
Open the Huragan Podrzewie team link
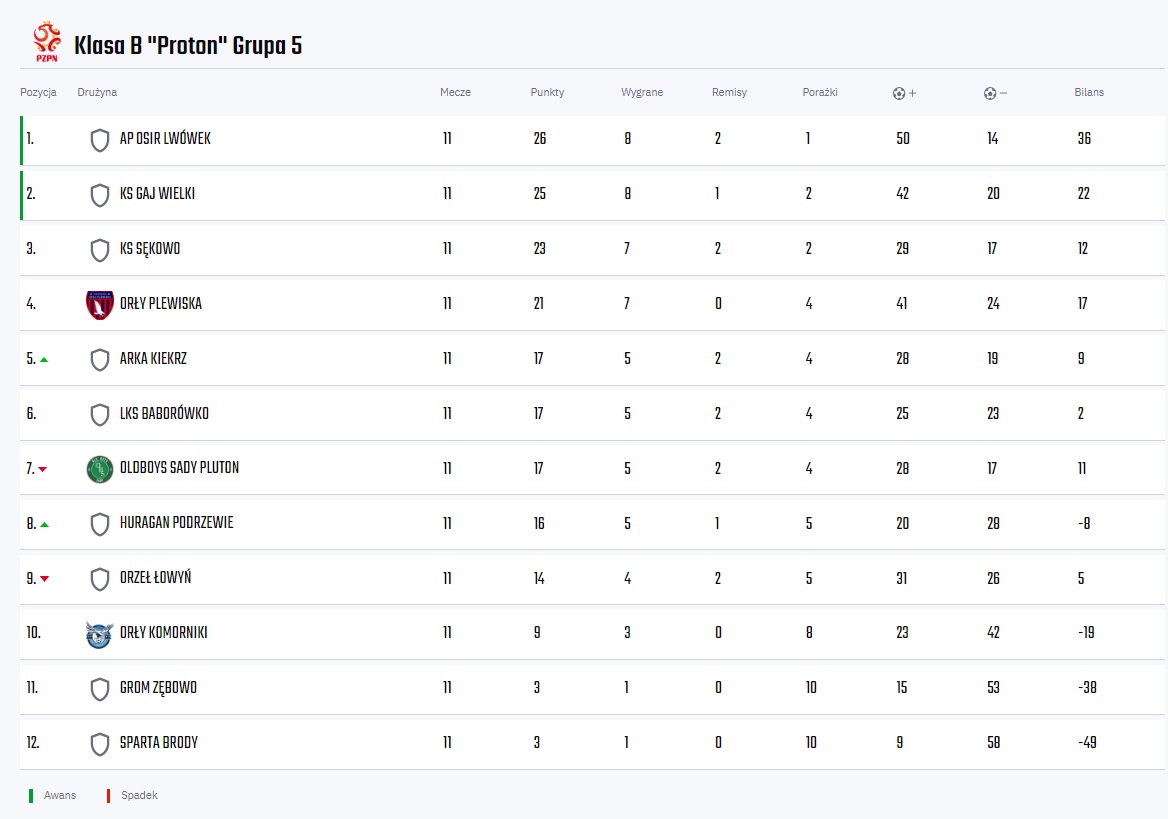pos(177,523)
